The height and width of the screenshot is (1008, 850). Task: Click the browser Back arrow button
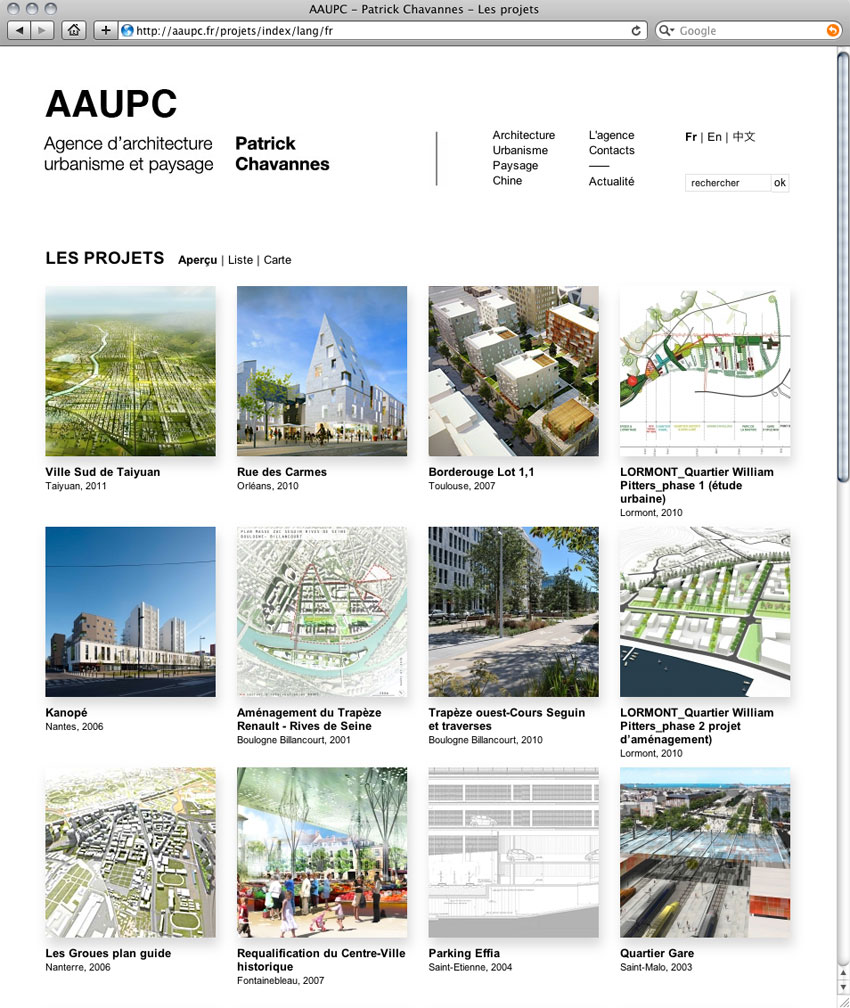(x=20, y=31)
